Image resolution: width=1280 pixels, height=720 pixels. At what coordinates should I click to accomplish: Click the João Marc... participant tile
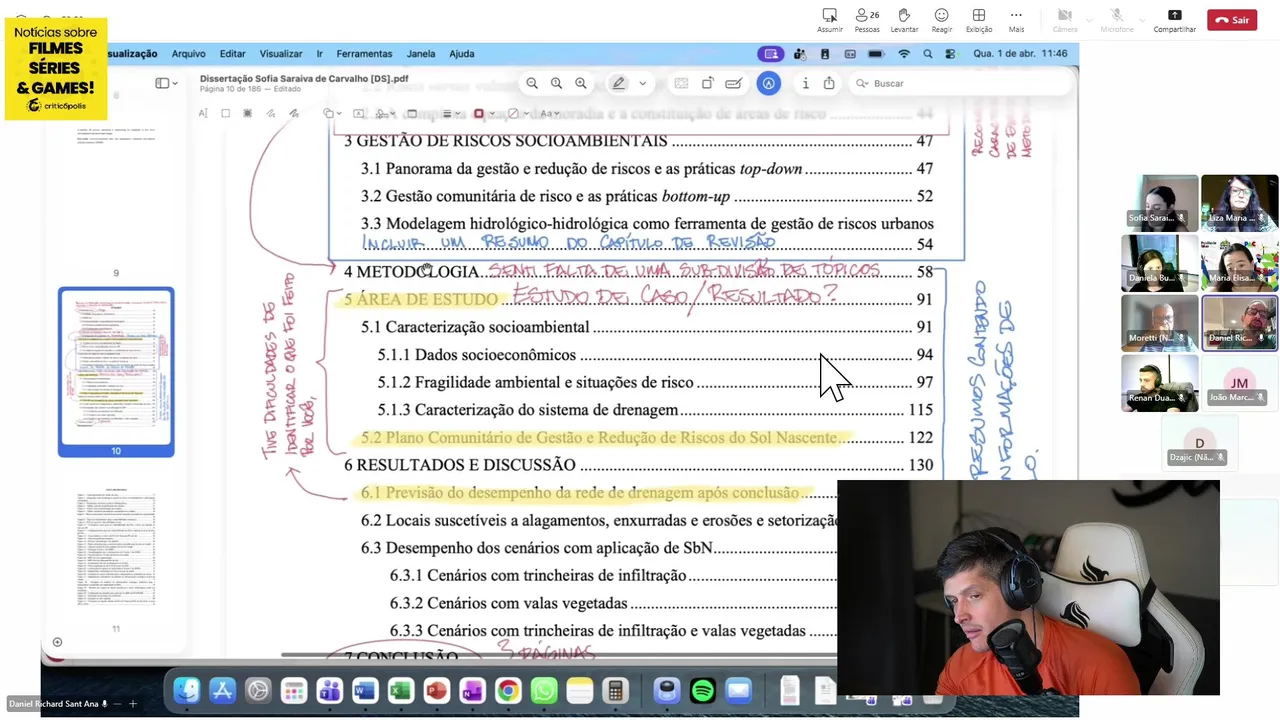click(1239, 383)
